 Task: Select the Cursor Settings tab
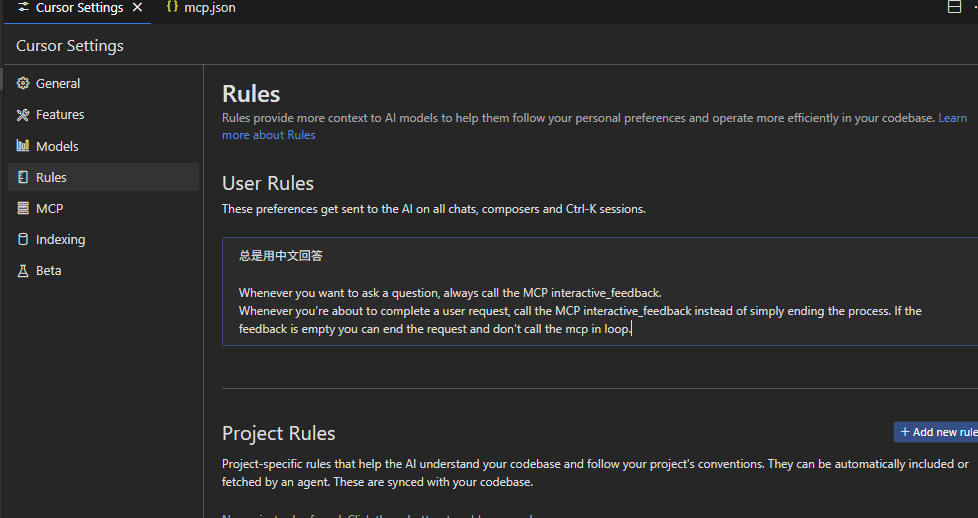point(77,8)
